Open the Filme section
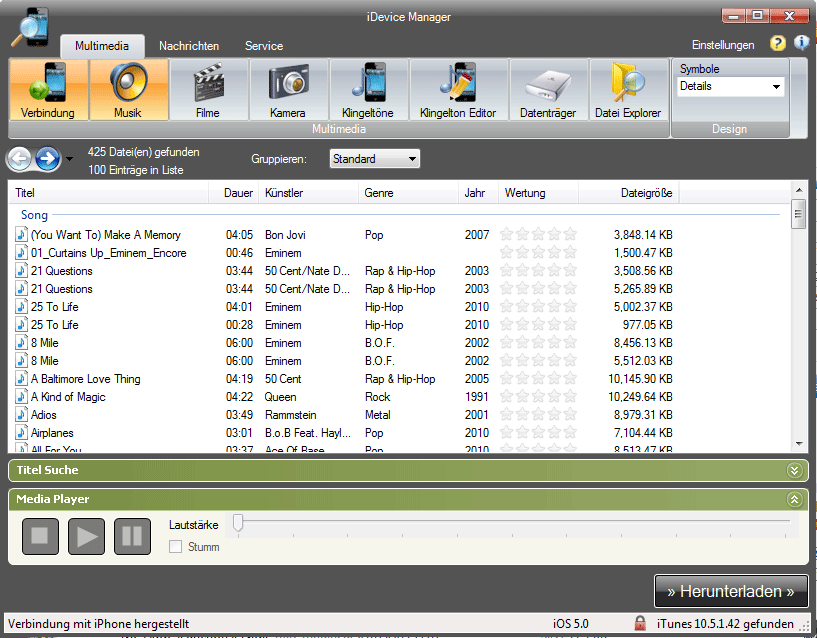The width and height of the screenshot is (817, 638). pos(208,90)
